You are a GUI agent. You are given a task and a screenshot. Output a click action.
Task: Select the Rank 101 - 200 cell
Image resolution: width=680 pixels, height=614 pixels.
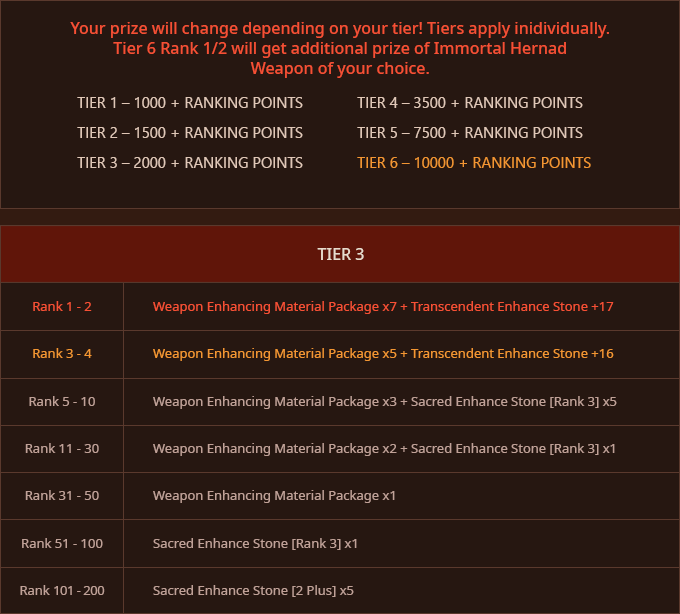62,591
